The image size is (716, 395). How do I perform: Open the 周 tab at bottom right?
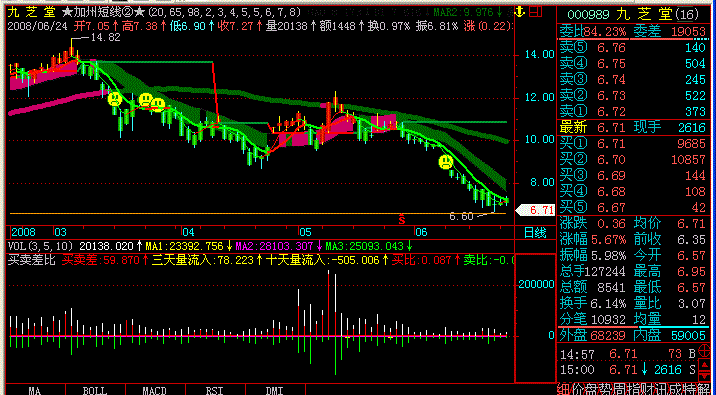coord(620,389)
